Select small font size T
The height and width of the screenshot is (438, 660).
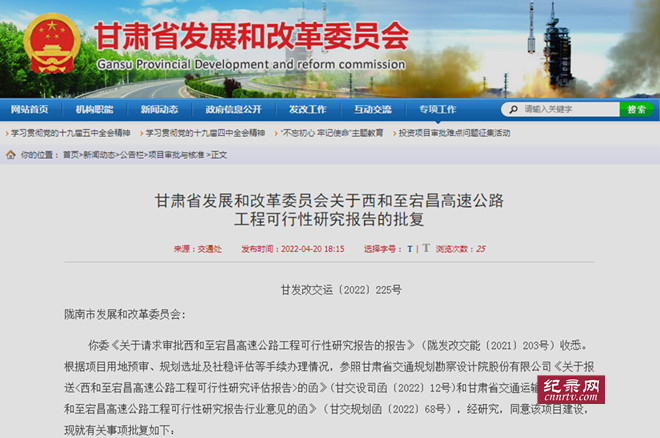(410, 249)
